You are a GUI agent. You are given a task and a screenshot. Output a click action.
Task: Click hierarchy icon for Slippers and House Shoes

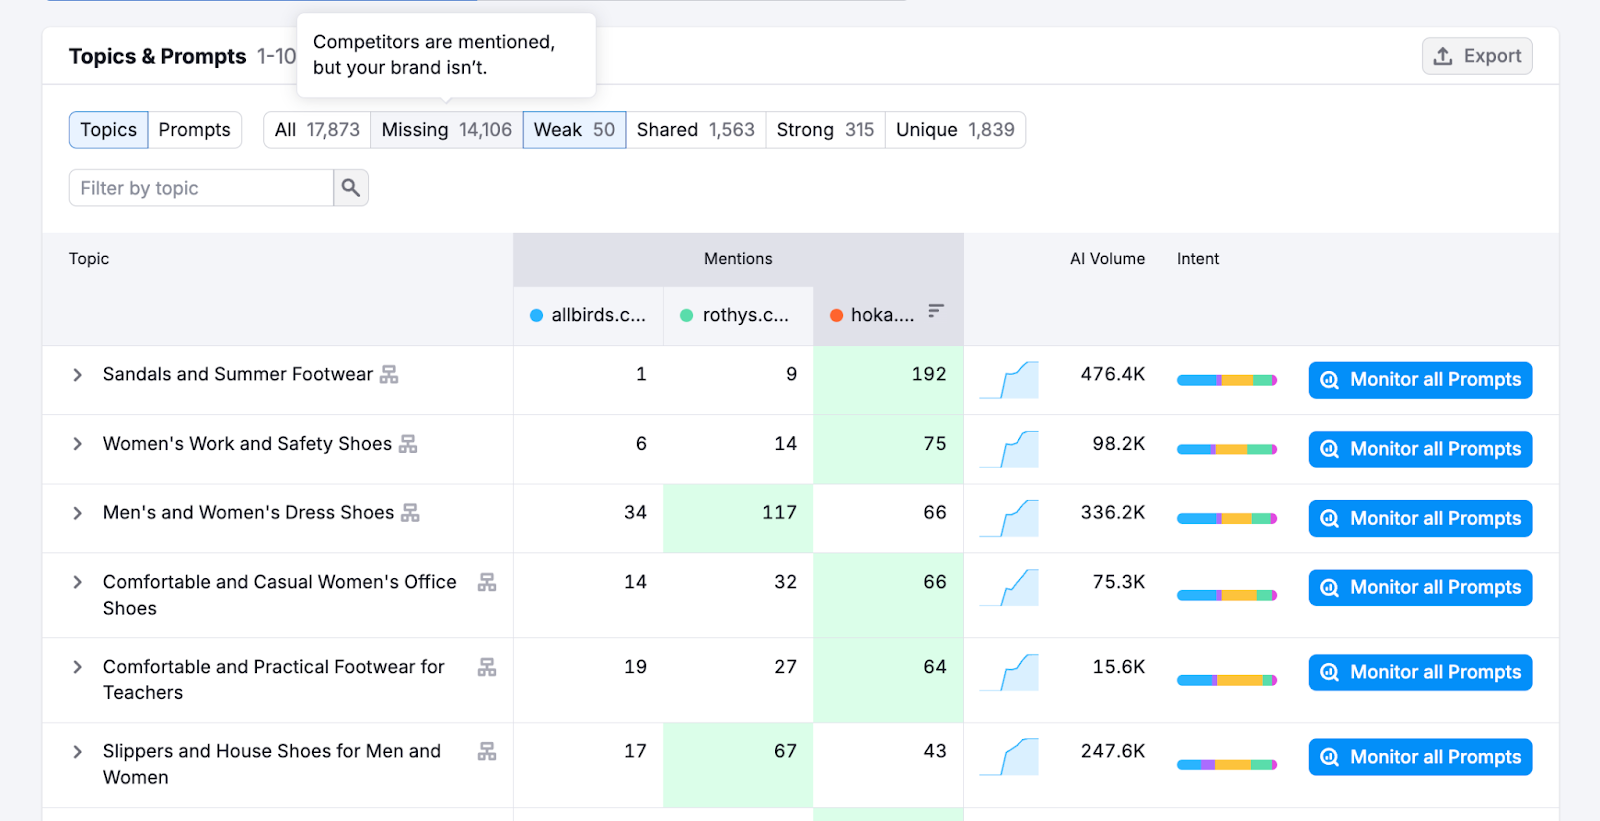(x=487, y=751)
